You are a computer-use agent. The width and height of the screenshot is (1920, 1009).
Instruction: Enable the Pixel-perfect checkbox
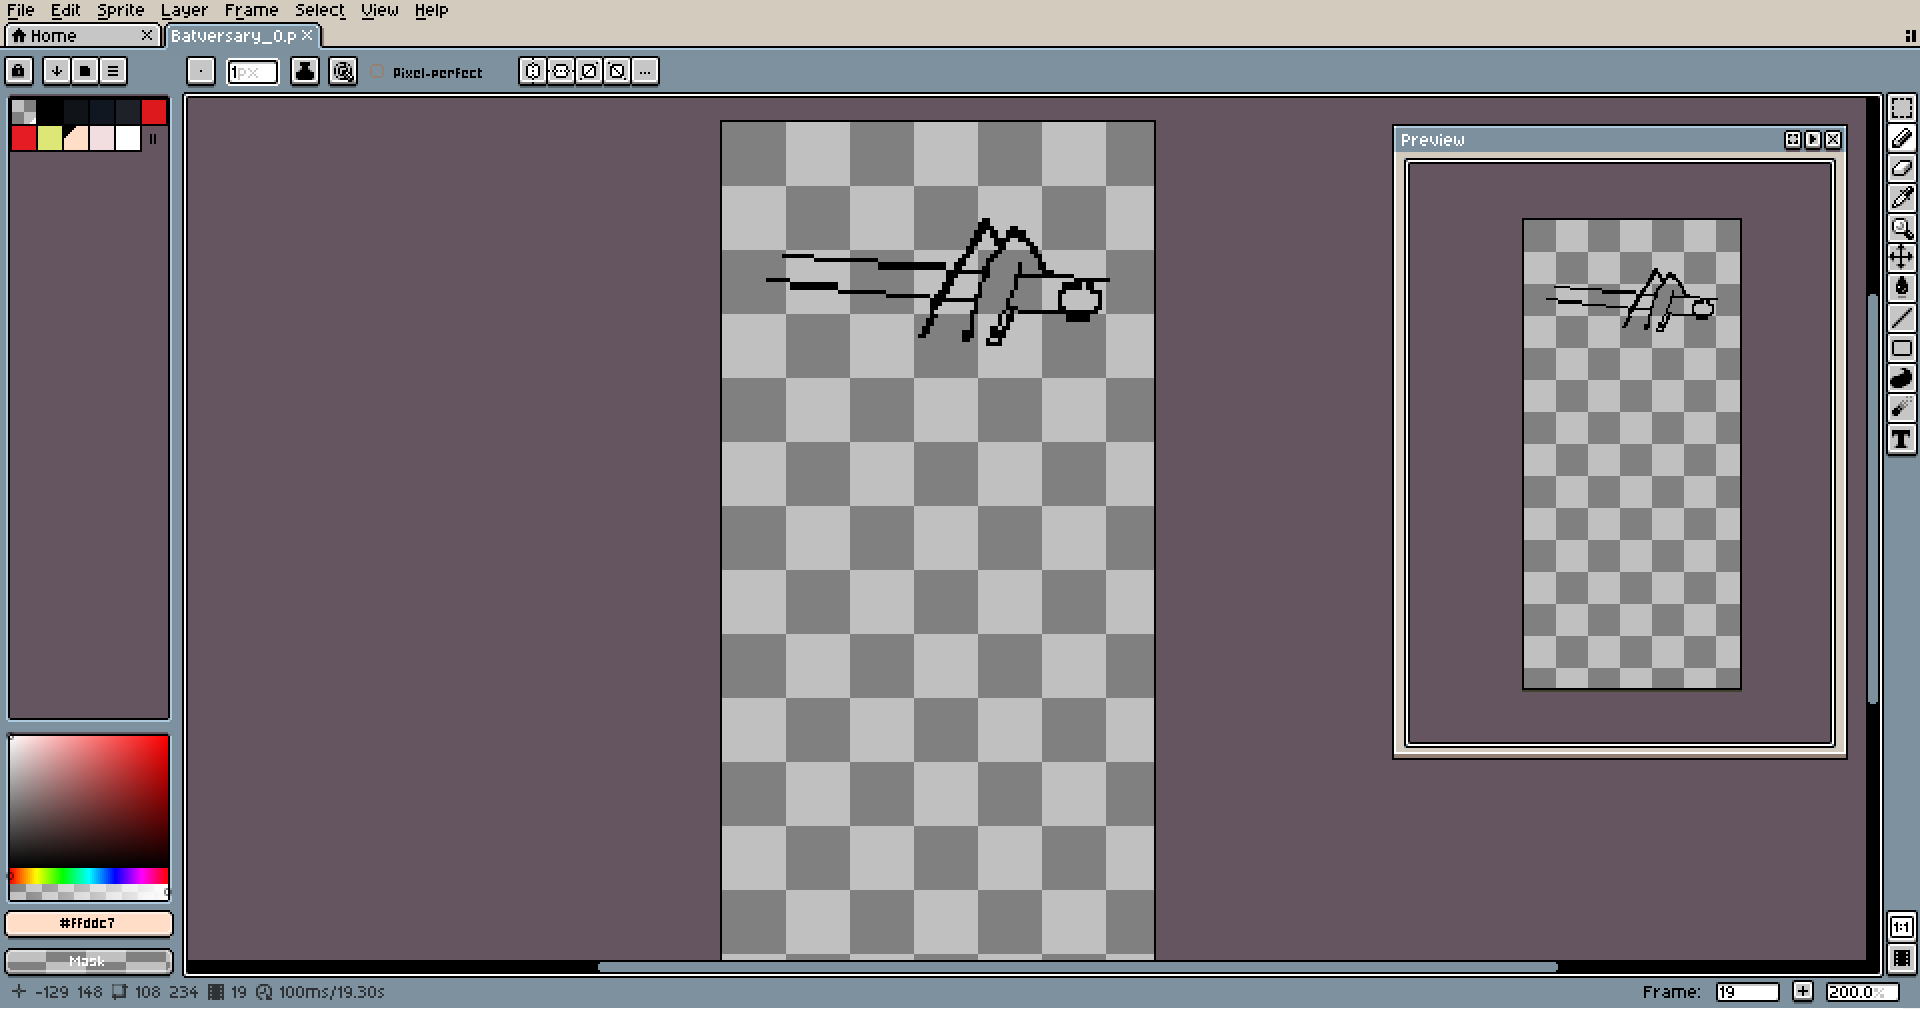pos(378,72)
